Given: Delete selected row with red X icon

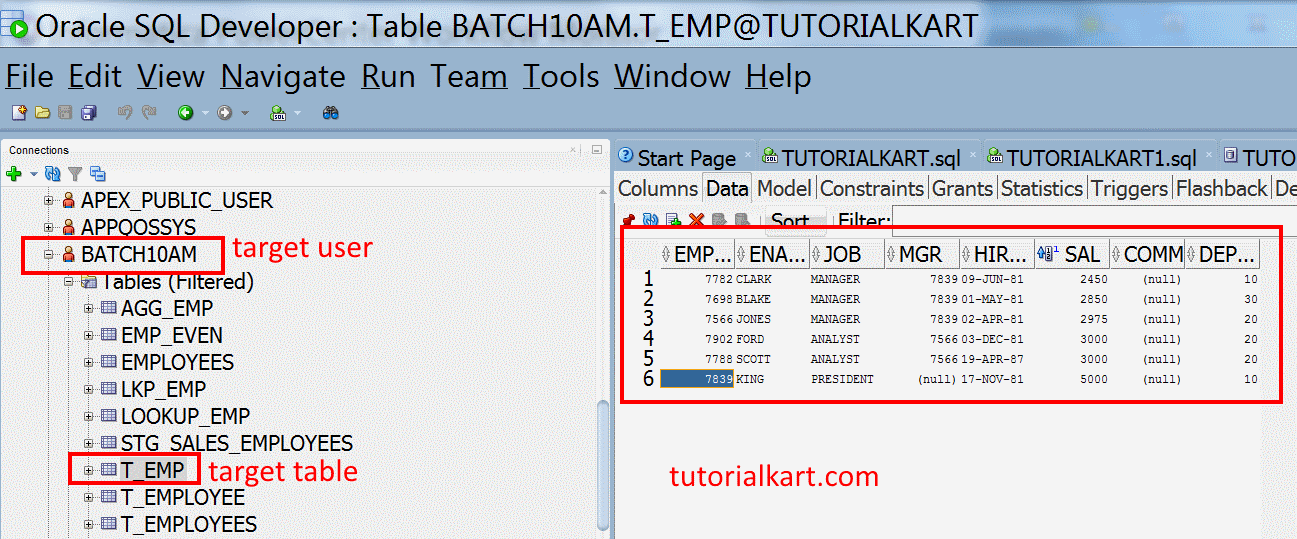Looking at the screenshot, I should point(696,220).
